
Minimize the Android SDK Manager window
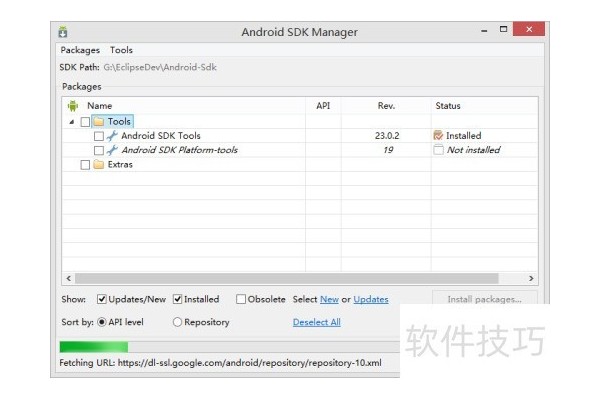484,30
